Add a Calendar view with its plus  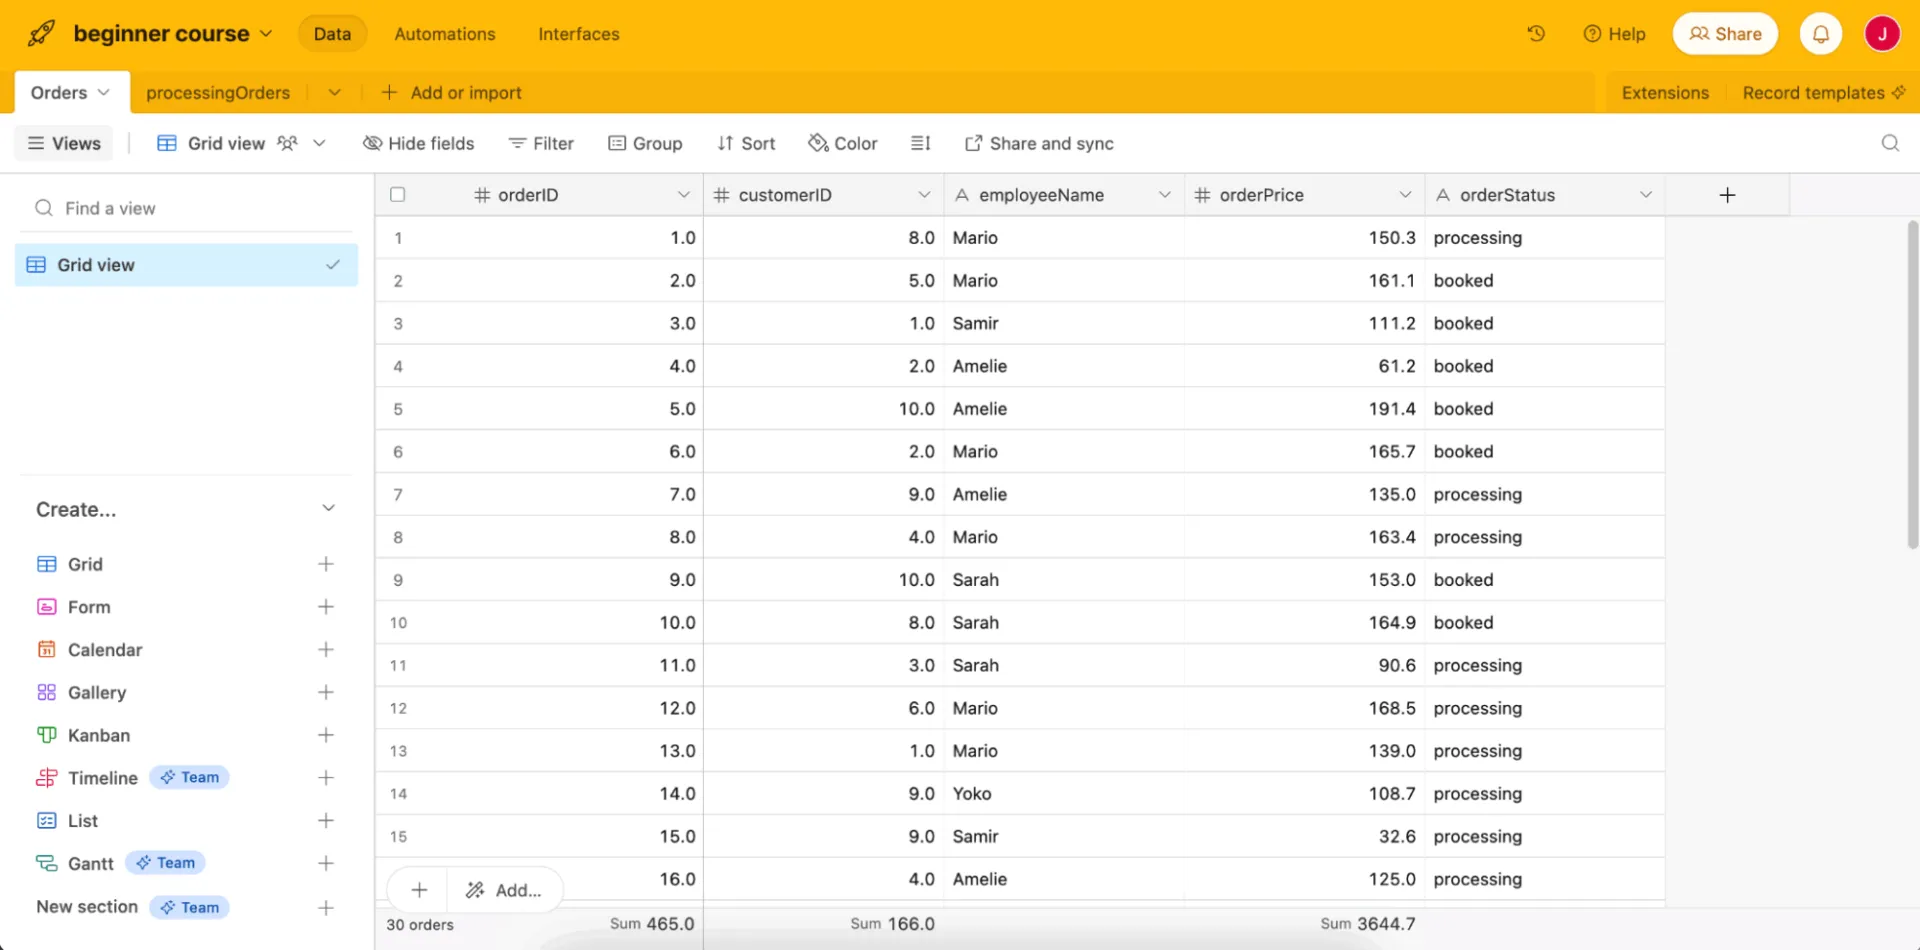[x=326, y=650]
